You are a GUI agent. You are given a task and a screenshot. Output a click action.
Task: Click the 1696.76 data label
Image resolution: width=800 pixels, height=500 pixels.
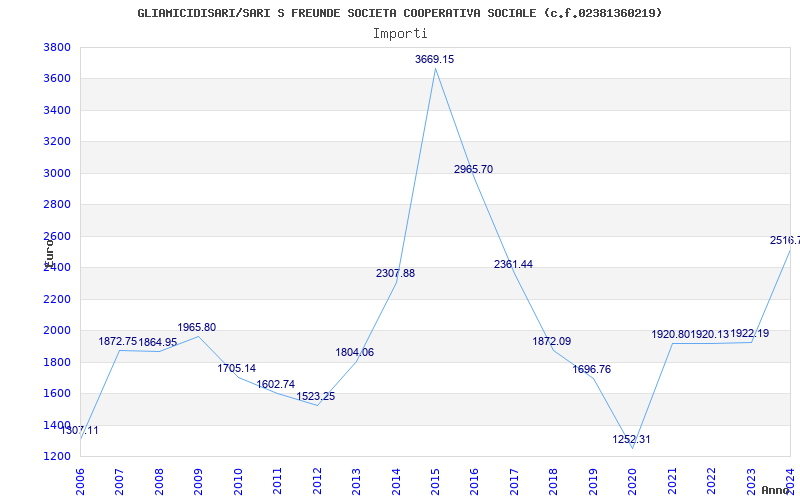coord(591,369)
